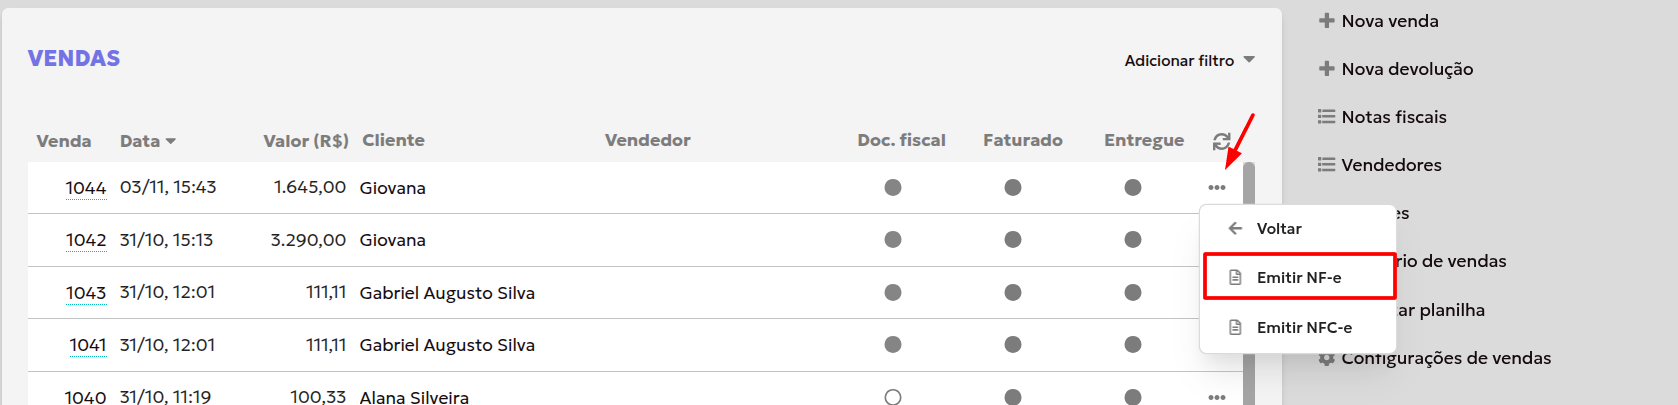Click the list icon beside Notas fiscais
Image resolution: width=1678 pixels, height=405 pixels.
tap(1327, 117)
